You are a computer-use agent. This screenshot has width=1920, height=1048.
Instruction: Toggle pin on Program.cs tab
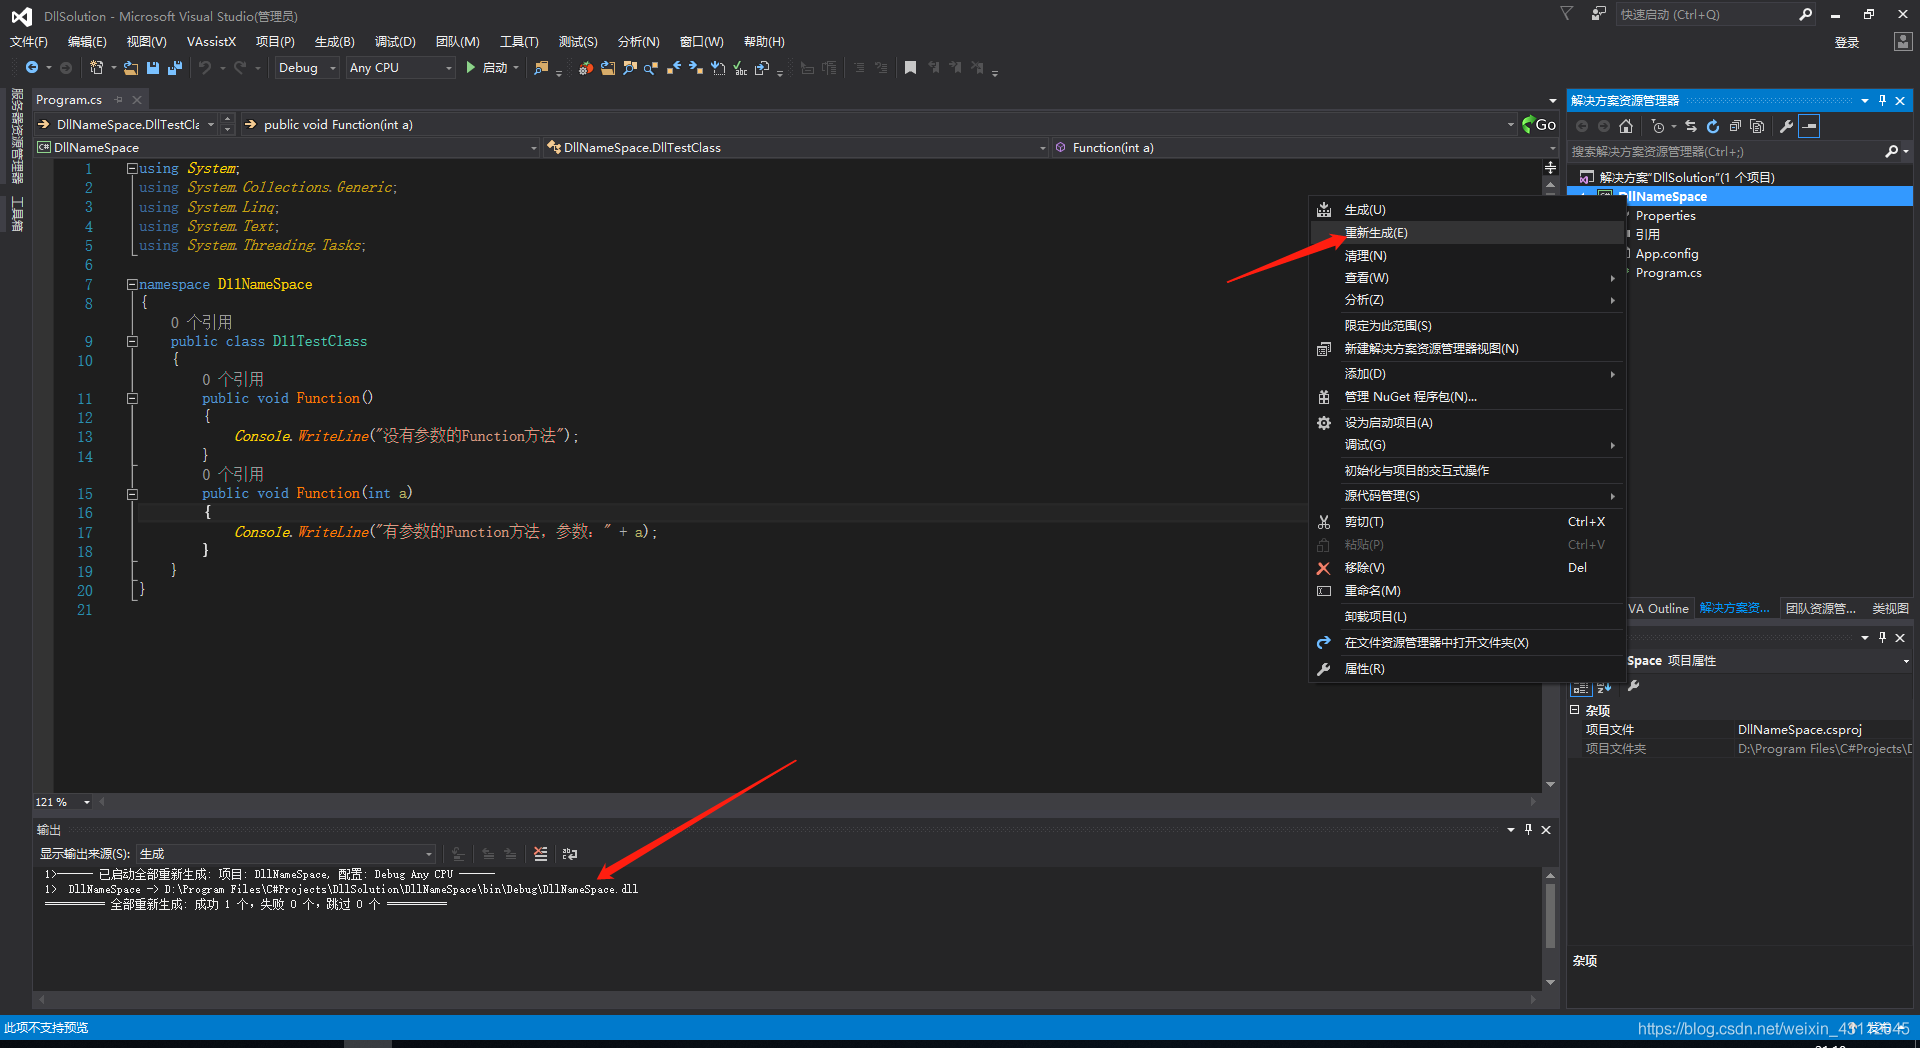tap(119, 100)
